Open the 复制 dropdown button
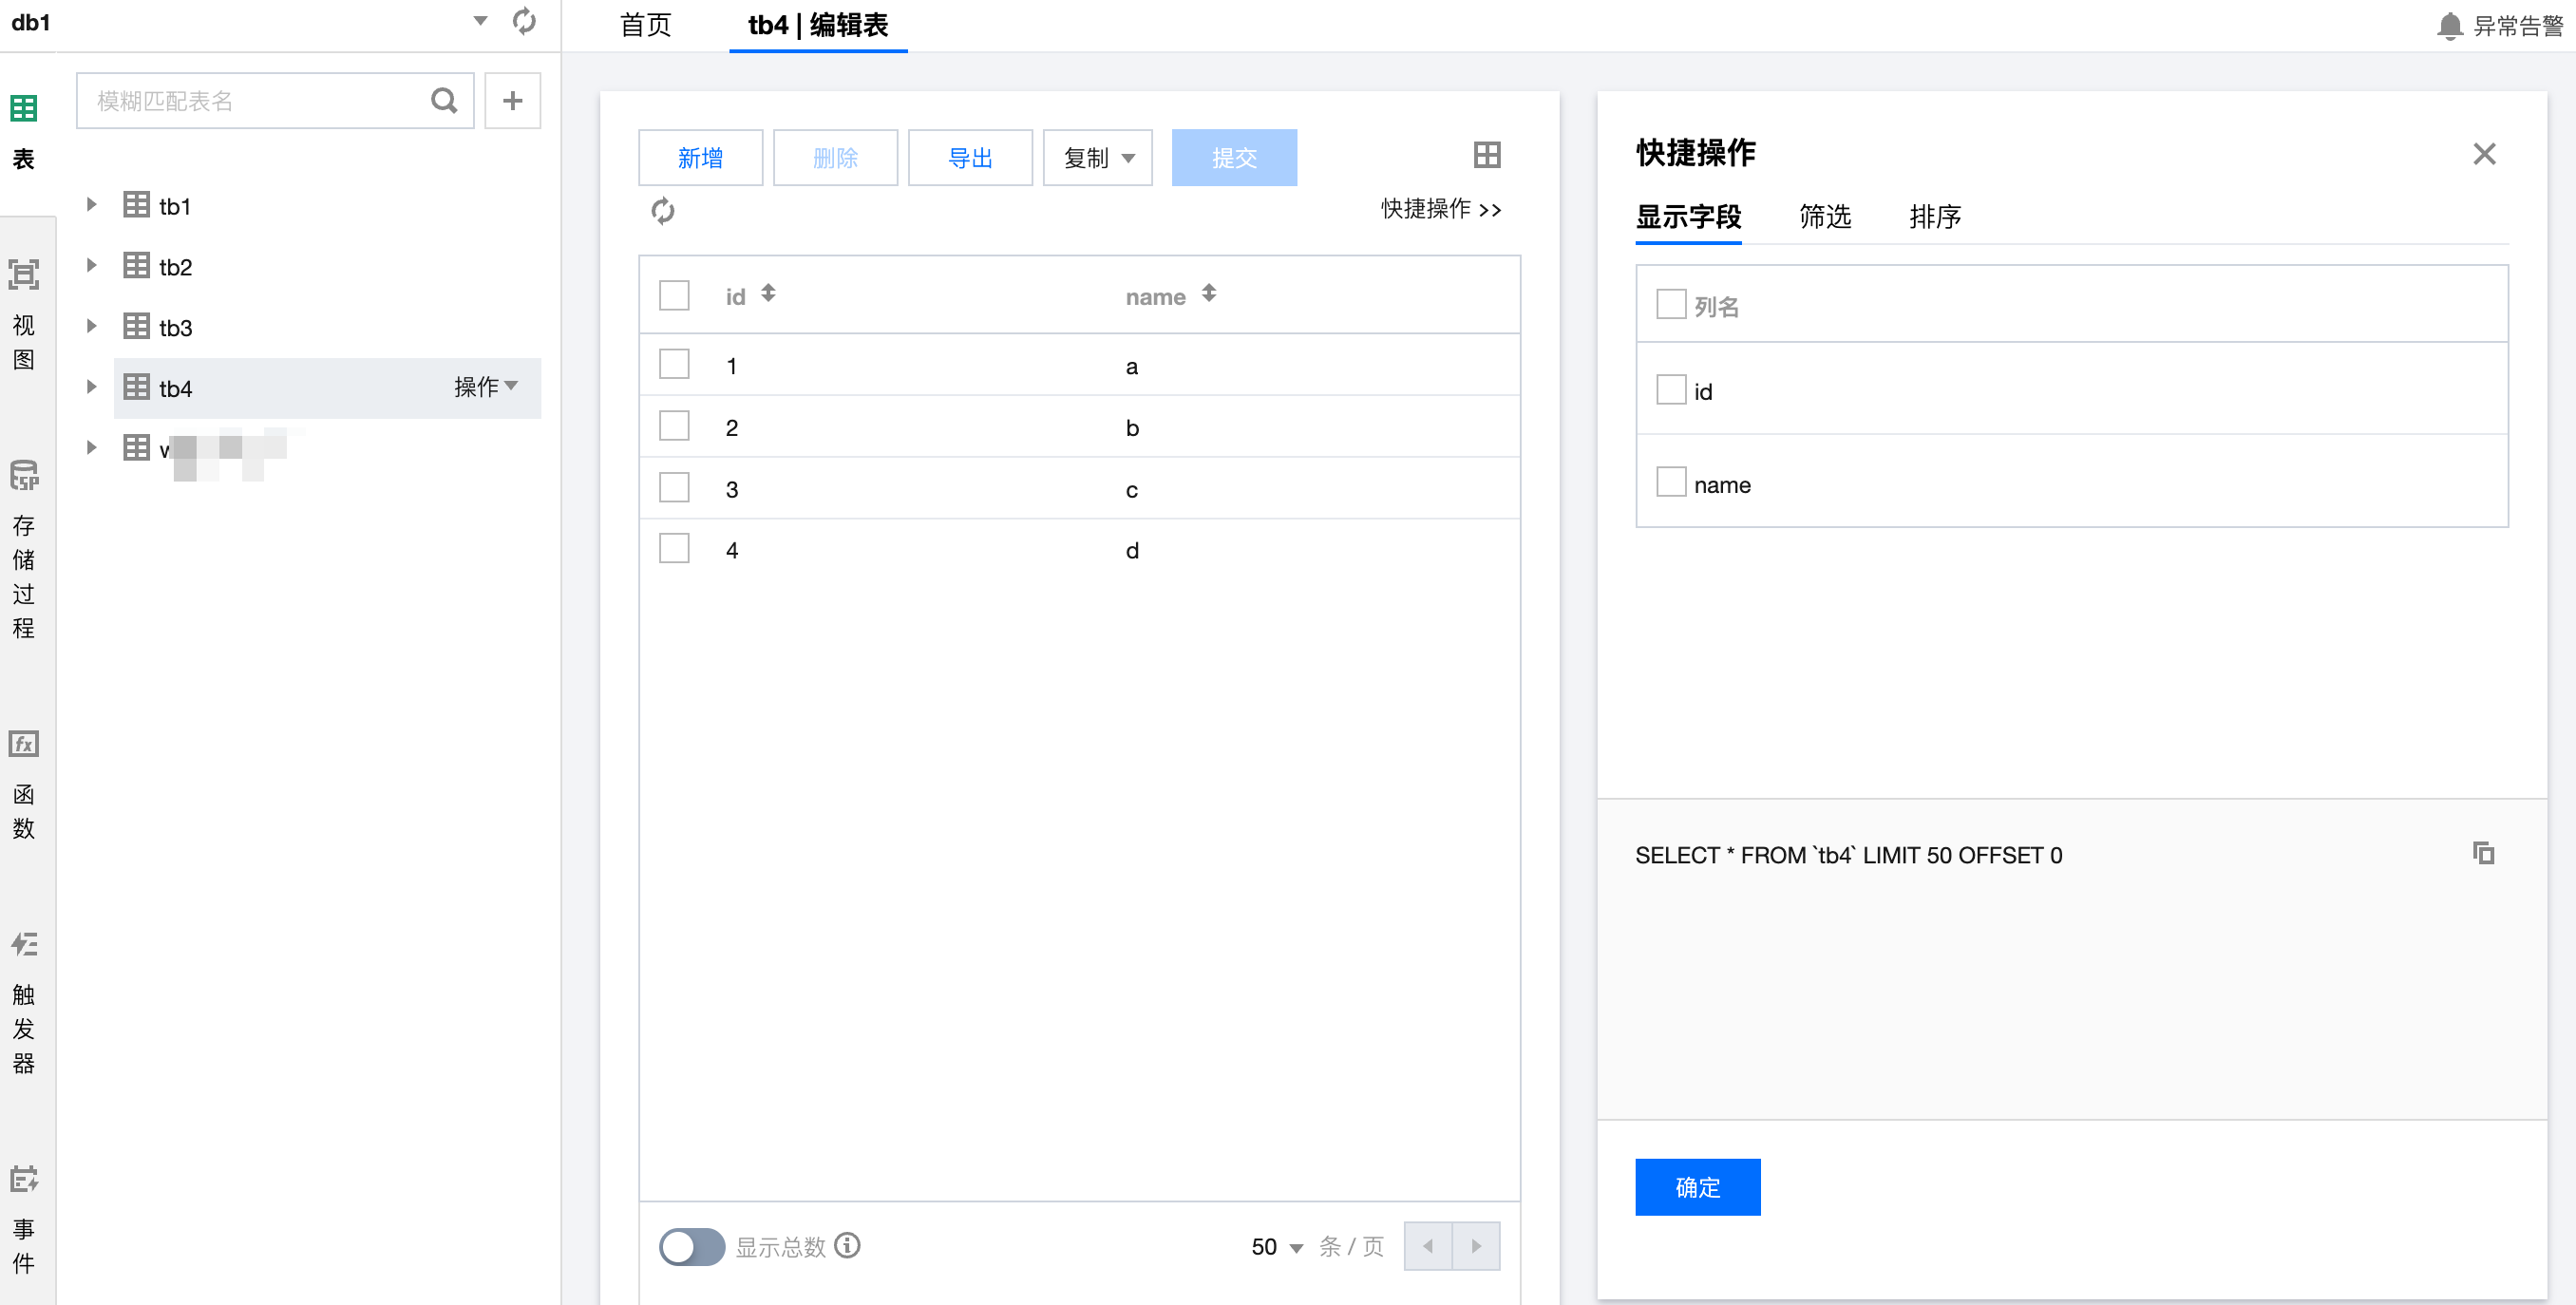The height and width of the screenshot is (1305, 2576). click(1097, 158)
